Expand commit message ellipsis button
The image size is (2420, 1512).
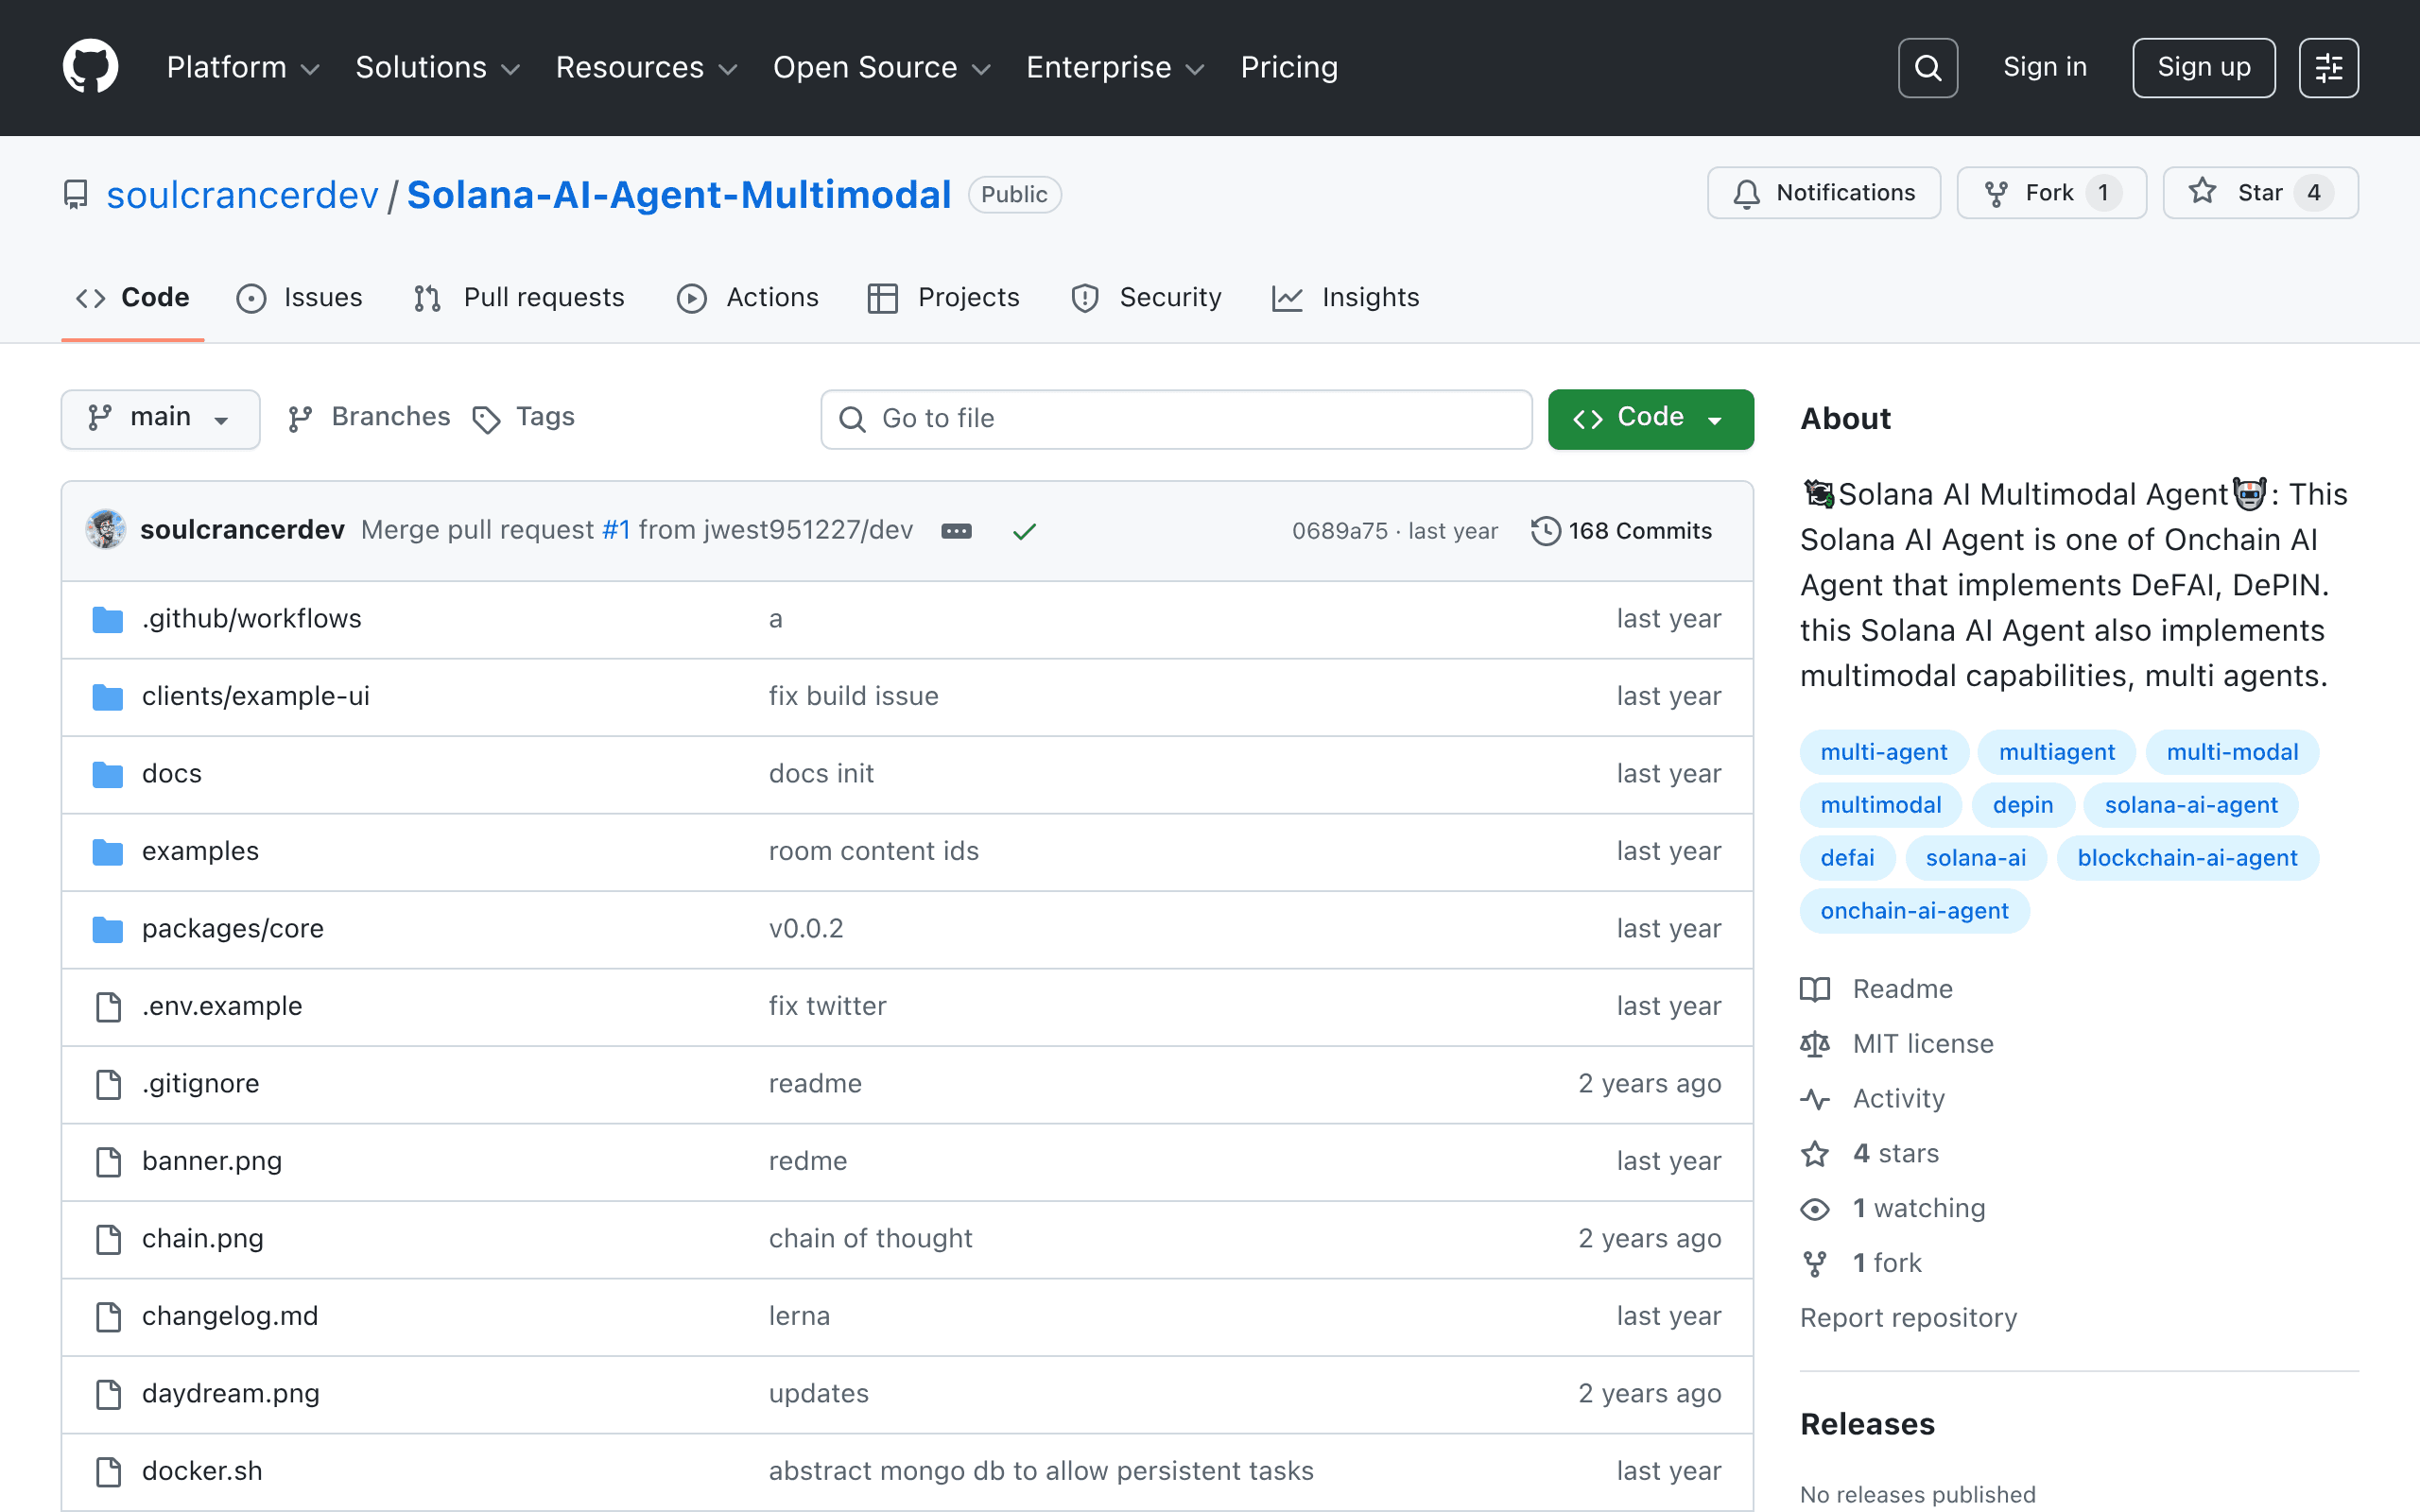[956, 531]
